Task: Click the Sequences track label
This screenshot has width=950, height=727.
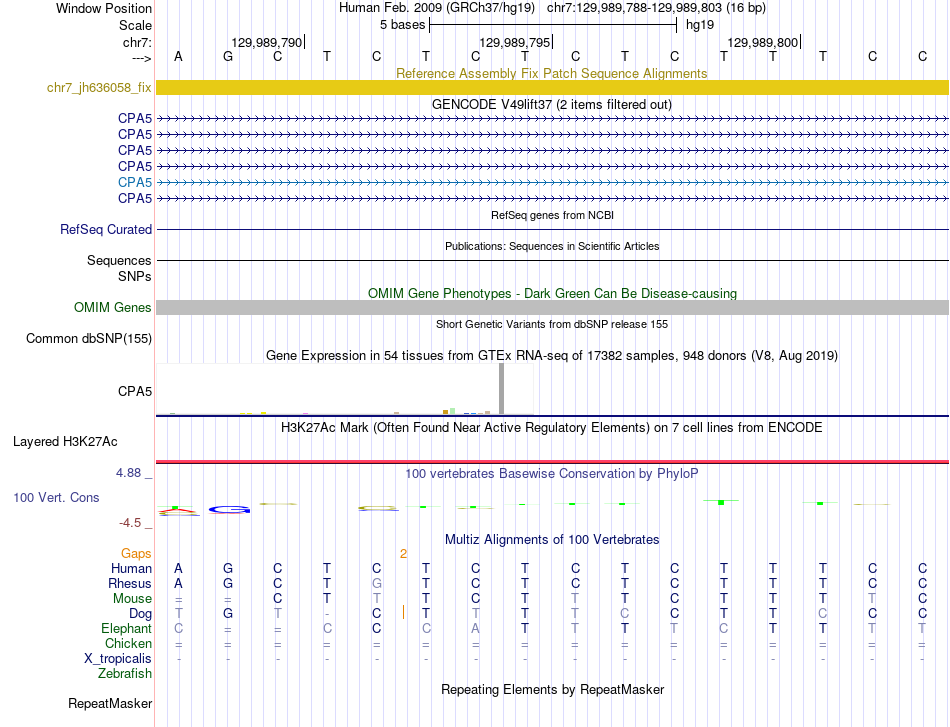Action: [119, 261]
